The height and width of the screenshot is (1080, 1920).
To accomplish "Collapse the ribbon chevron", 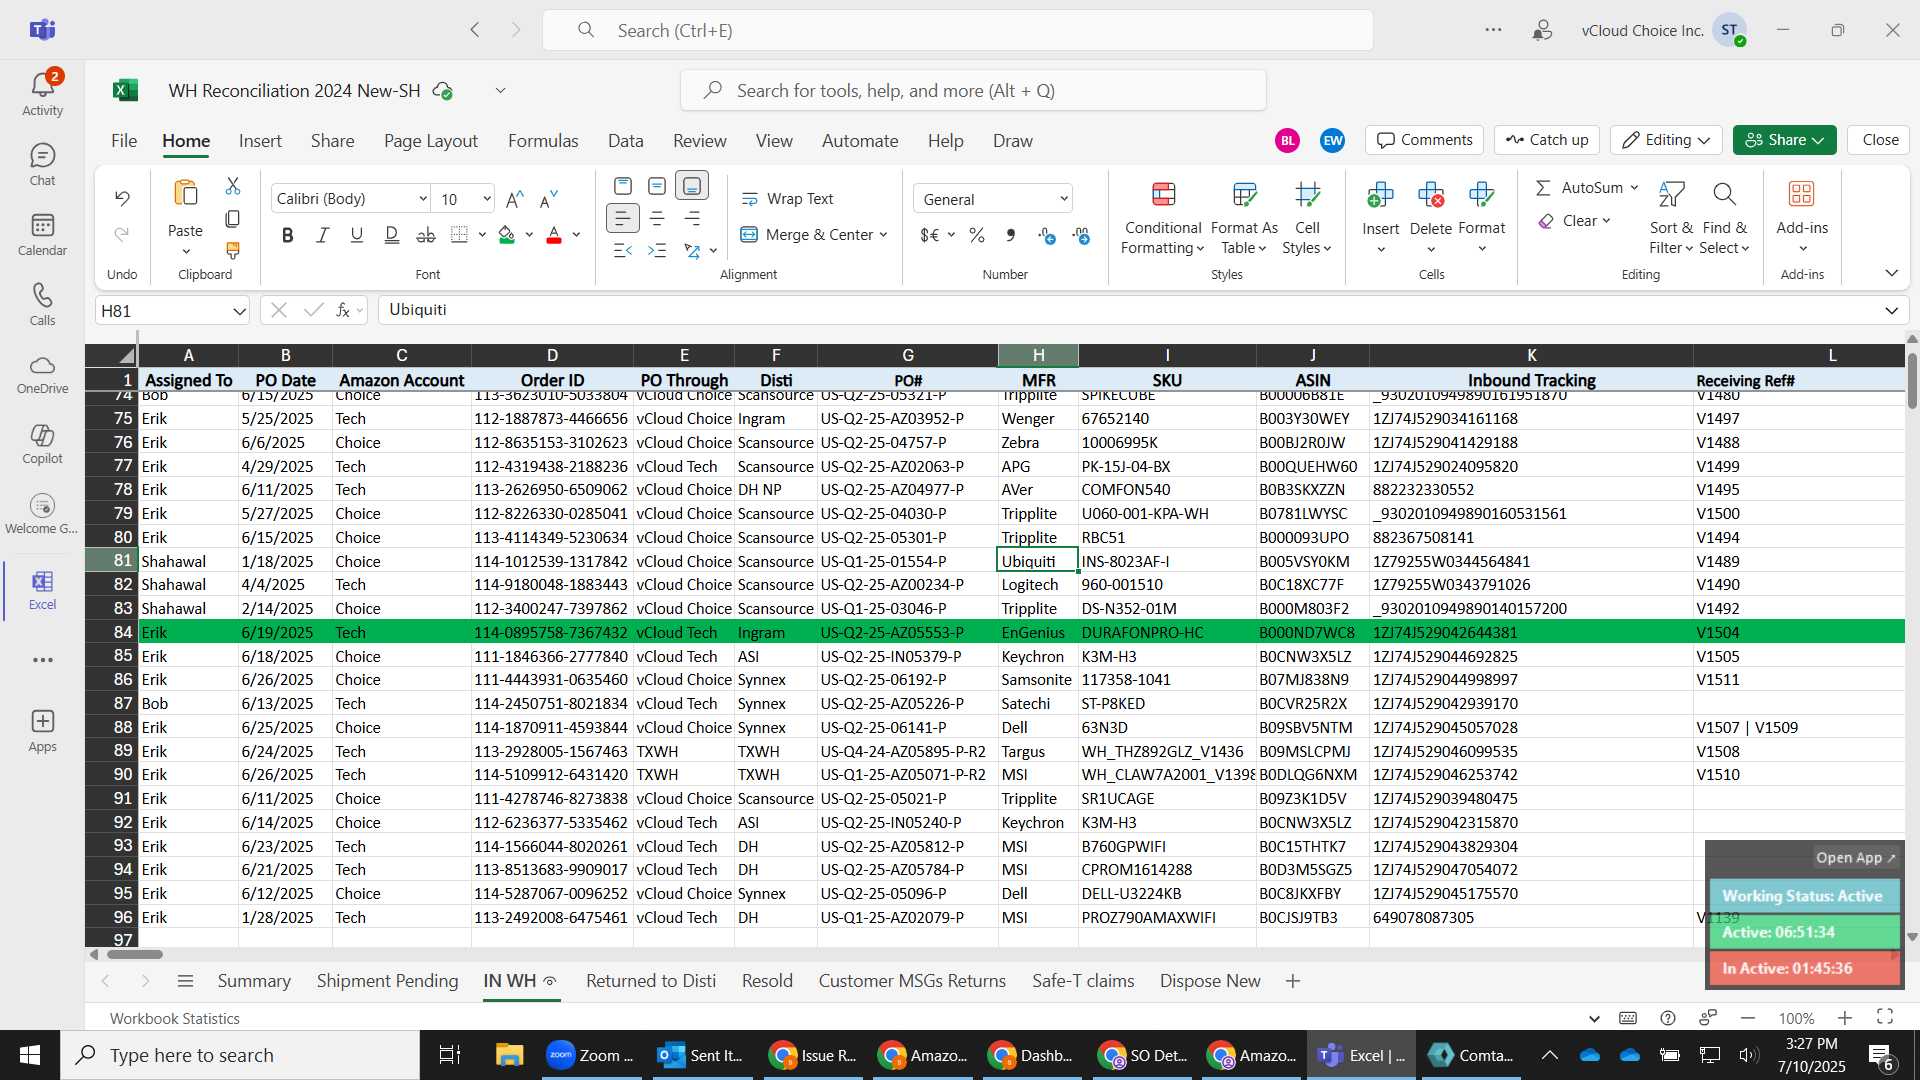I will [1892, 273].
